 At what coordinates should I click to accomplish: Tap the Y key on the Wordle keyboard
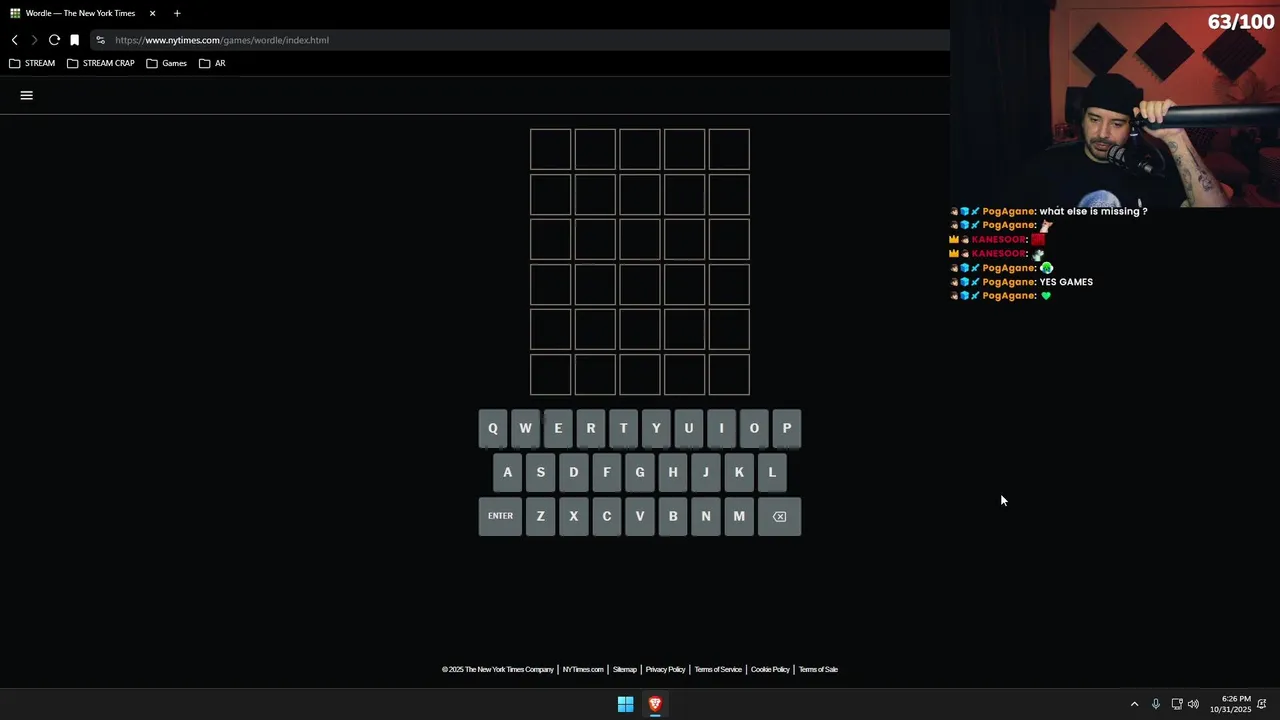pyautogui.click(x=656, y=428)
